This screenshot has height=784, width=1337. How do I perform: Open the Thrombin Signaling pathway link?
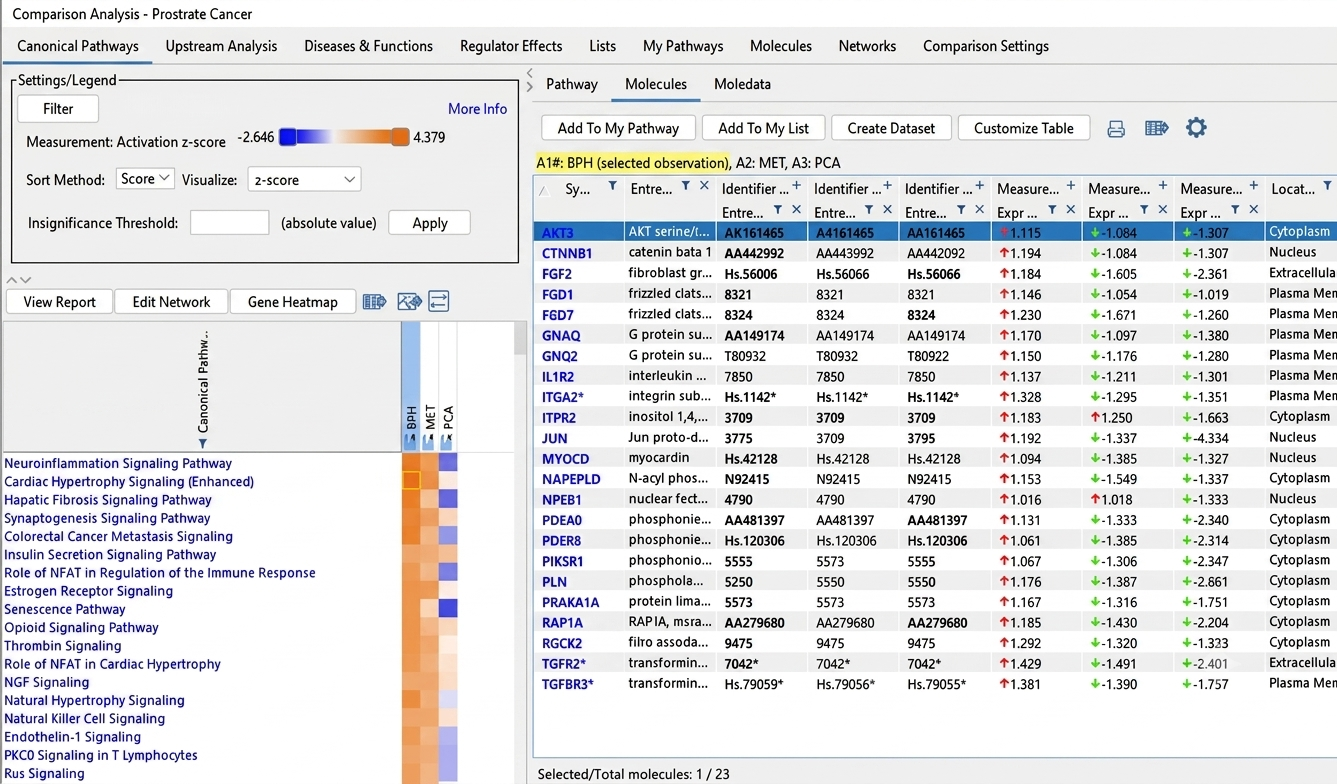(x=63, y=646)
